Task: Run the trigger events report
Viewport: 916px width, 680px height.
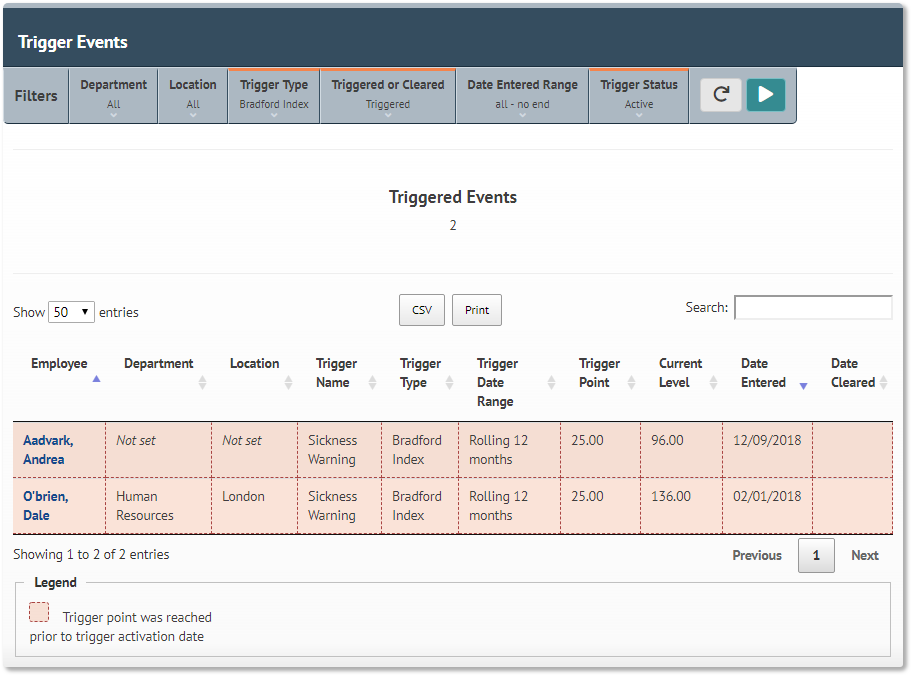Action: pyautogui.click(x=766, y=95)
